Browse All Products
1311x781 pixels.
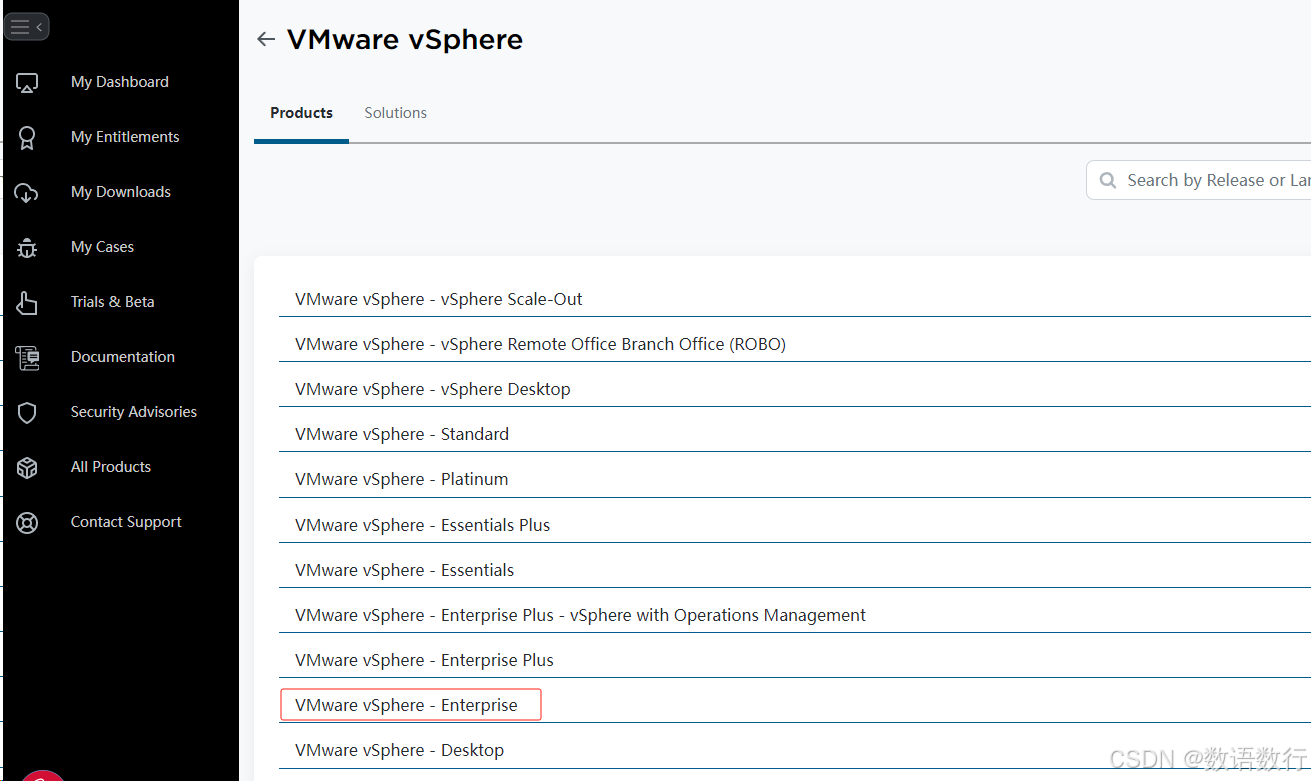(111, 467)
